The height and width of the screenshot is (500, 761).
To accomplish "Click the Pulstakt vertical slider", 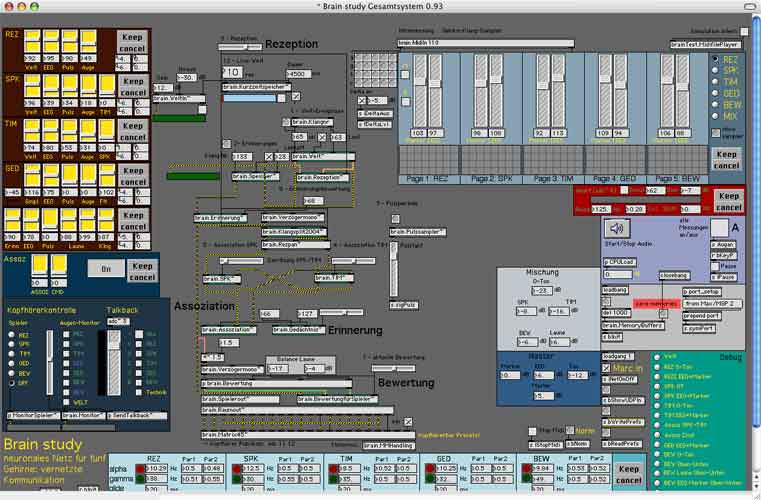I will pyautogui.click(x=394, y=269).
